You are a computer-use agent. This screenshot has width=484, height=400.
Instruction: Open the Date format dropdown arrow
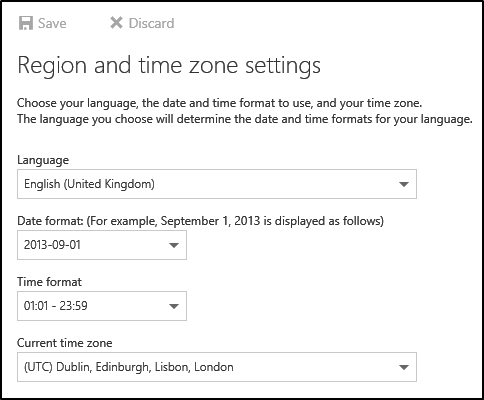point(174,245)
